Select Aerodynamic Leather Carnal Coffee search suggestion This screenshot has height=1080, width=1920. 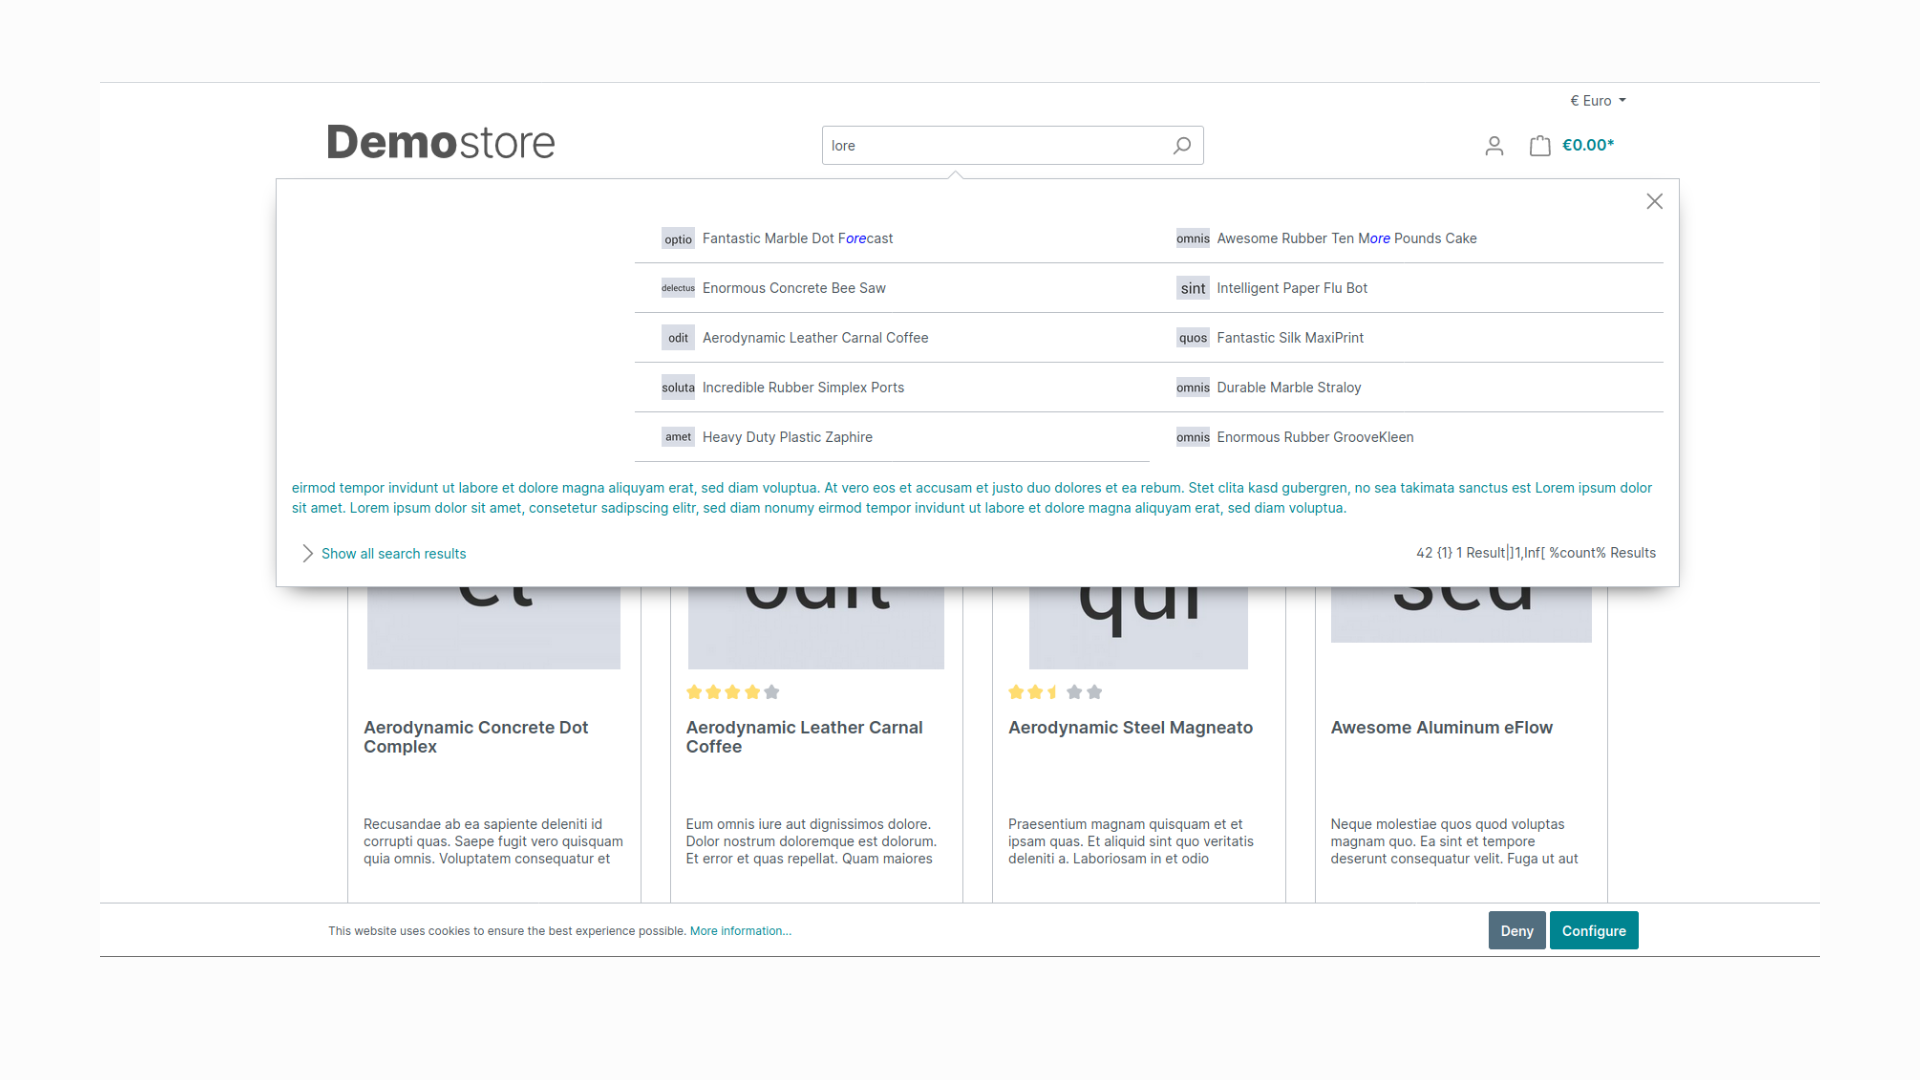[x=815, y=338]
